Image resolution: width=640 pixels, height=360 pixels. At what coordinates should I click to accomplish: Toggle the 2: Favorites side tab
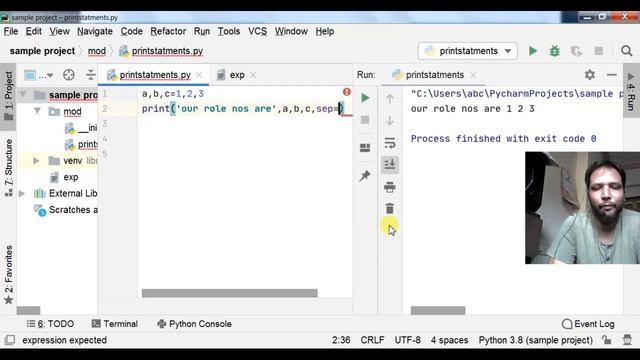pos(8,275)
